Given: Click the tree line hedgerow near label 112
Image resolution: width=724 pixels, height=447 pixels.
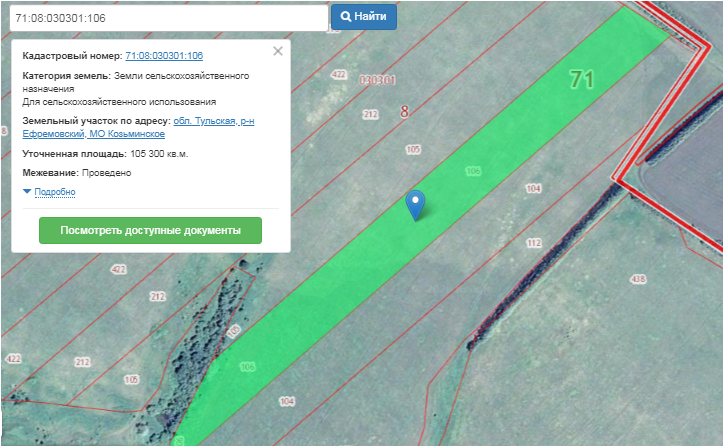Looking at the screenshot, I should 530,272.
